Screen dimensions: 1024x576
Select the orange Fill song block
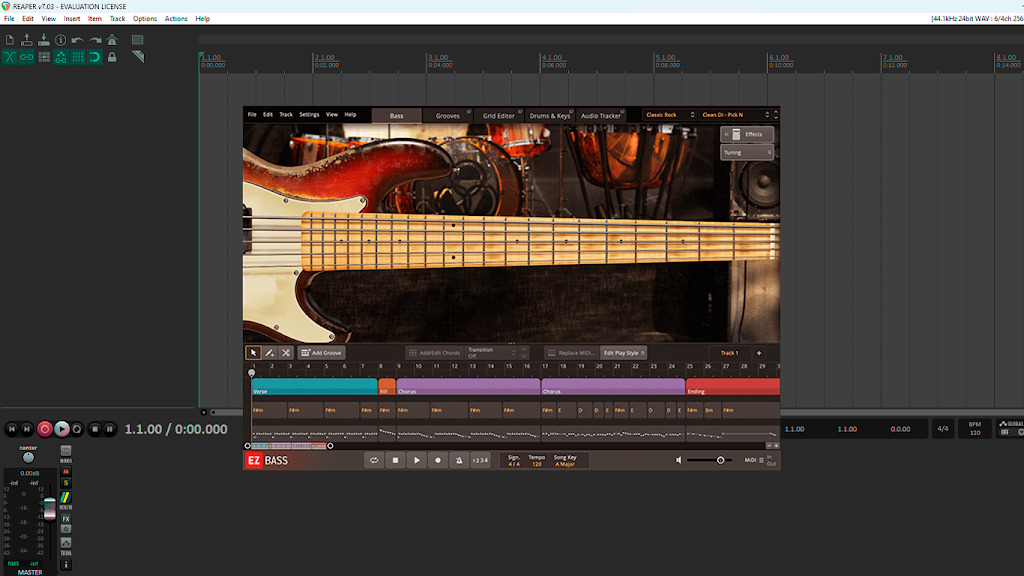click(387, 387)
